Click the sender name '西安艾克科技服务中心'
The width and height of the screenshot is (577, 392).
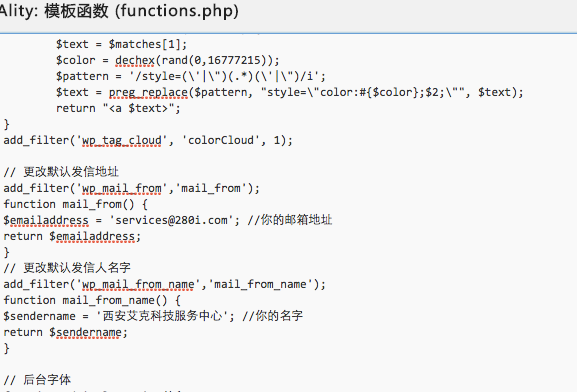point(162,316)
